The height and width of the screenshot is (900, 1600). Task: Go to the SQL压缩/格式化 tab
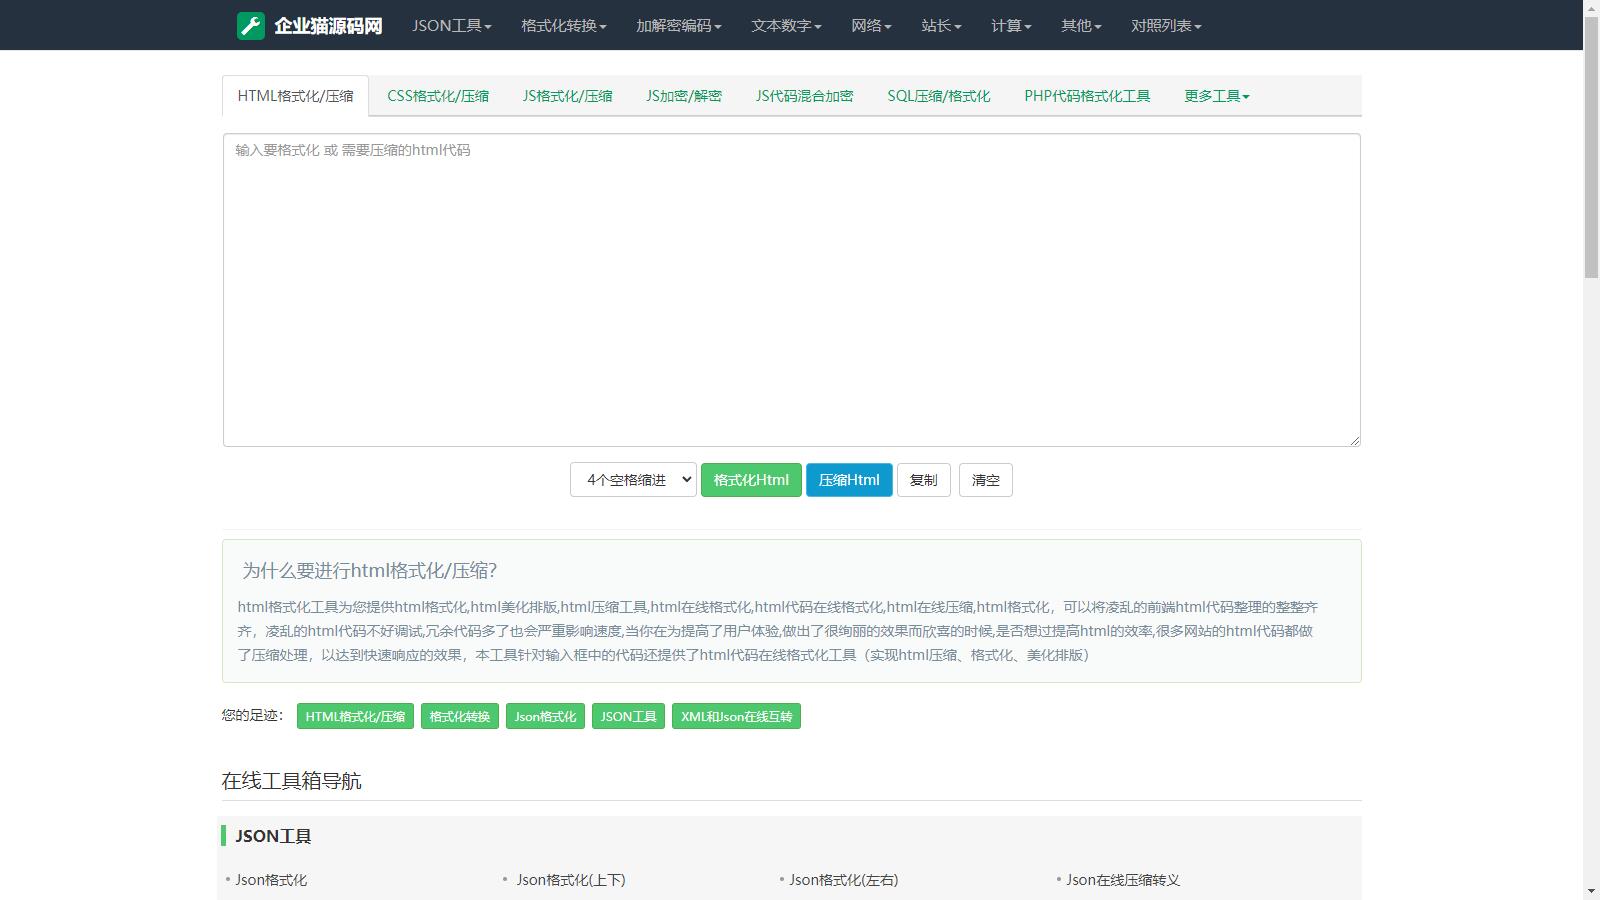tap(938, 96)
